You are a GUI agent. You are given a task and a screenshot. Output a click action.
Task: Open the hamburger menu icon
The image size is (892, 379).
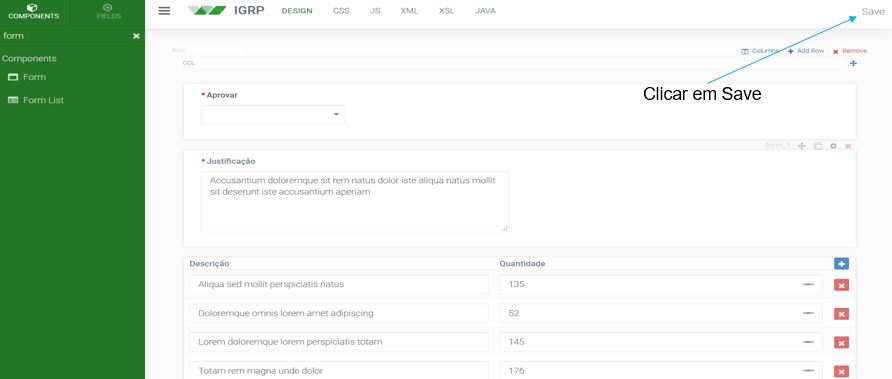[x=164, y=11]
